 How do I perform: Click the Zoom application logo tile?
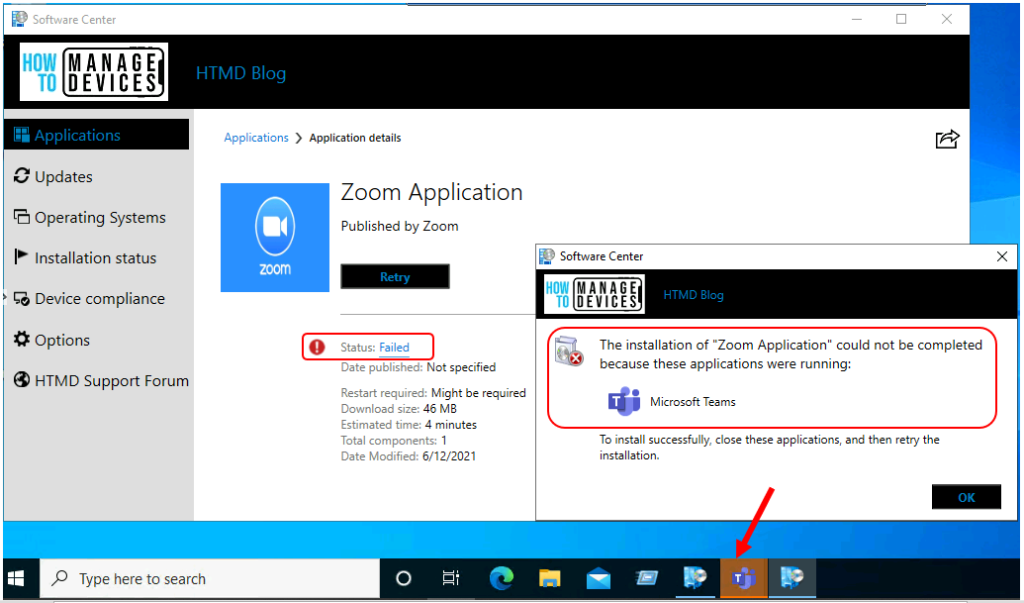(275, 237)
